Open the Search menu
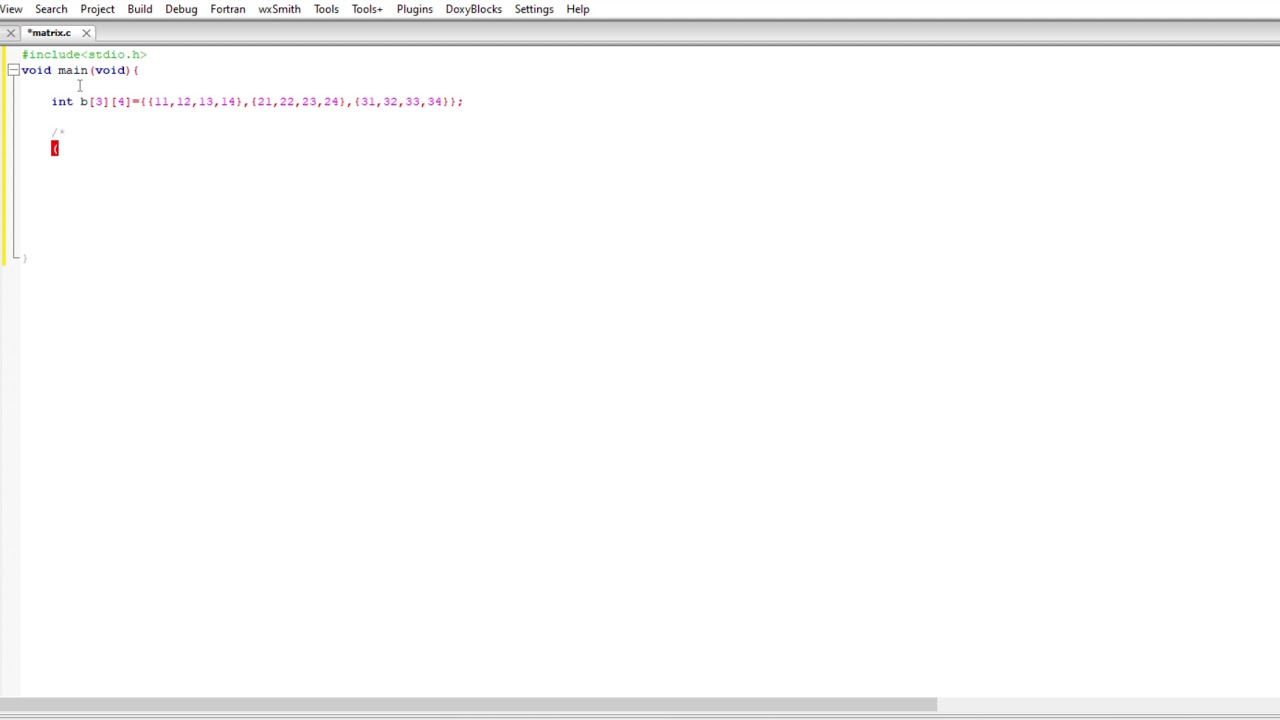 (51, 9)
